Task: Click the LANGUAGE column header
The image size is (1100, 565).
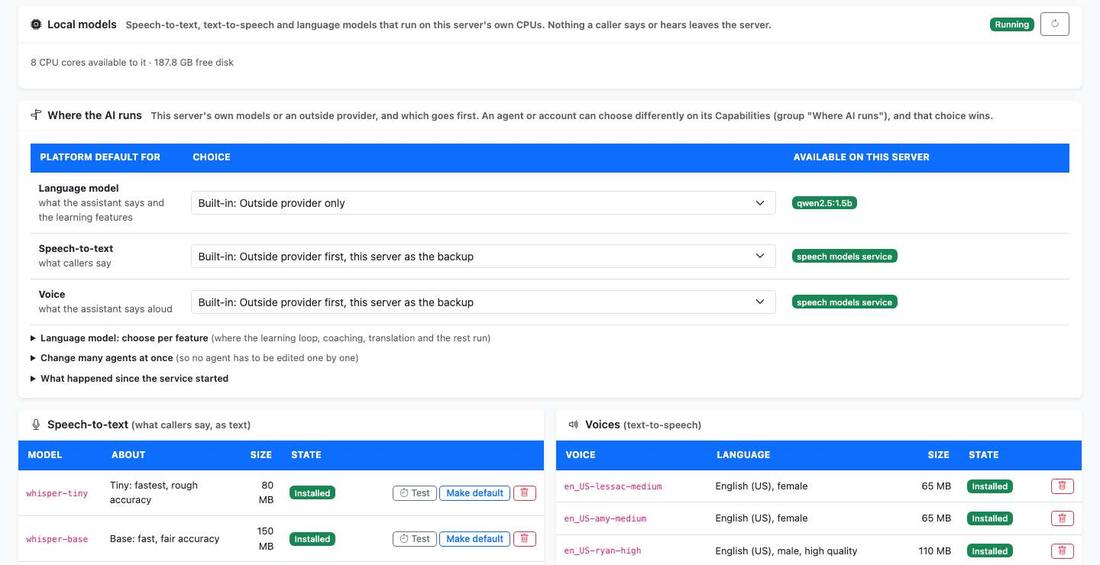Action: click(743, 455)
